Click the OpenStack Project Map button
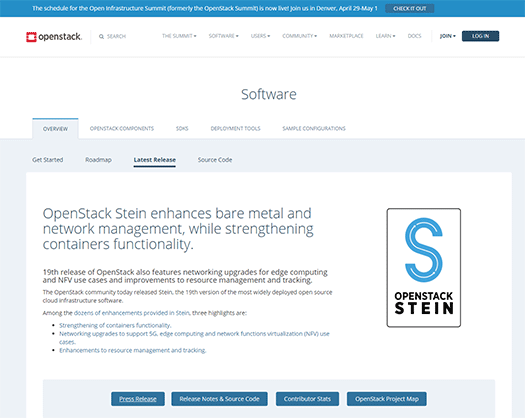 (387, 399)
